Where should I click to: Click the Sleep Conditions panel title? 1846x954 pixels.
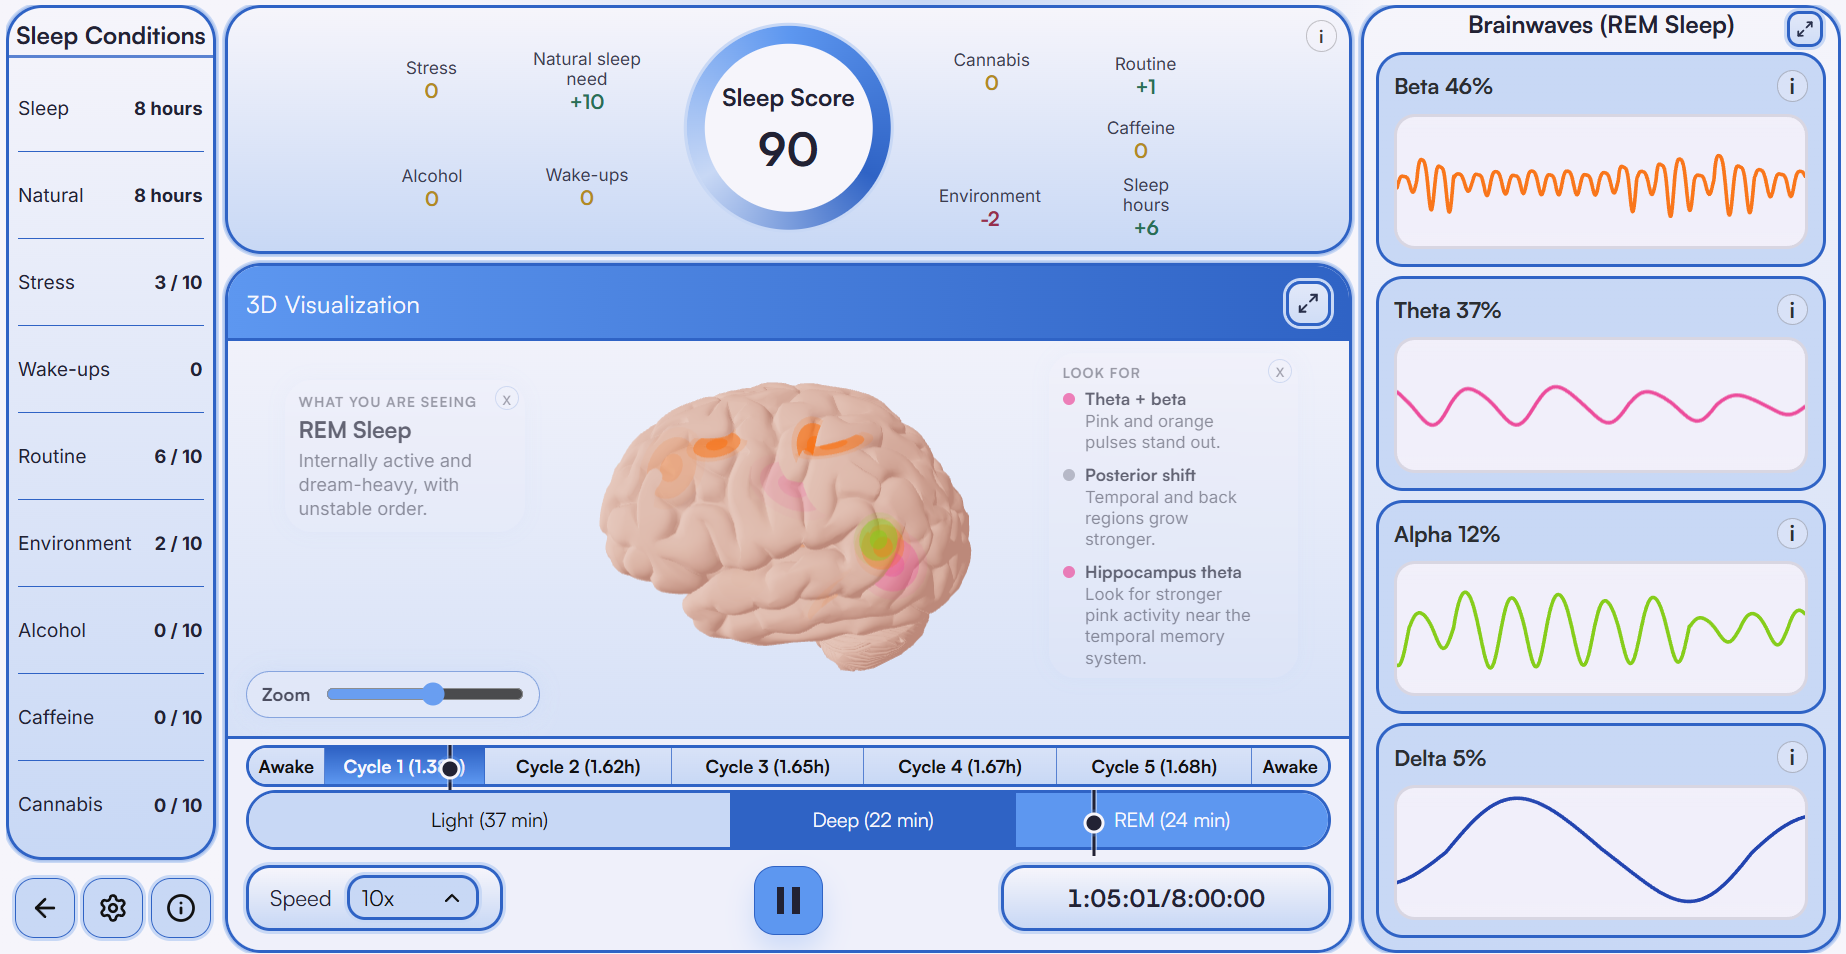point(110,35)
